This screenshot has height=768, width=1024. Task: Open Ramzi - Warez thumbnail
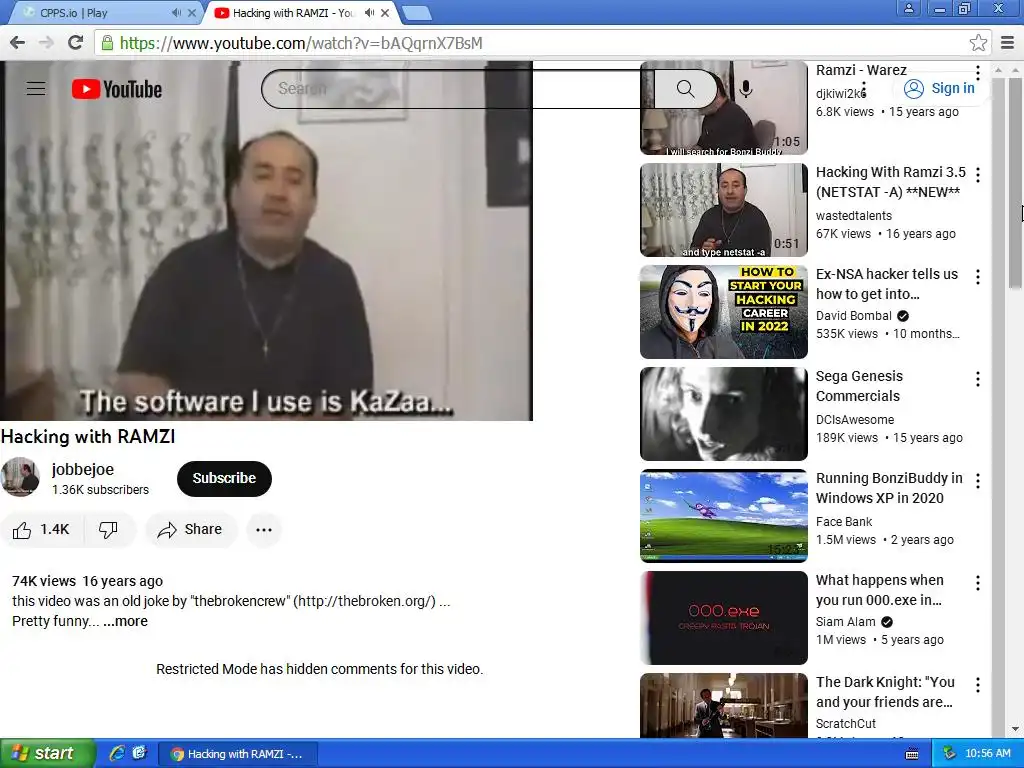click(724, 108)
